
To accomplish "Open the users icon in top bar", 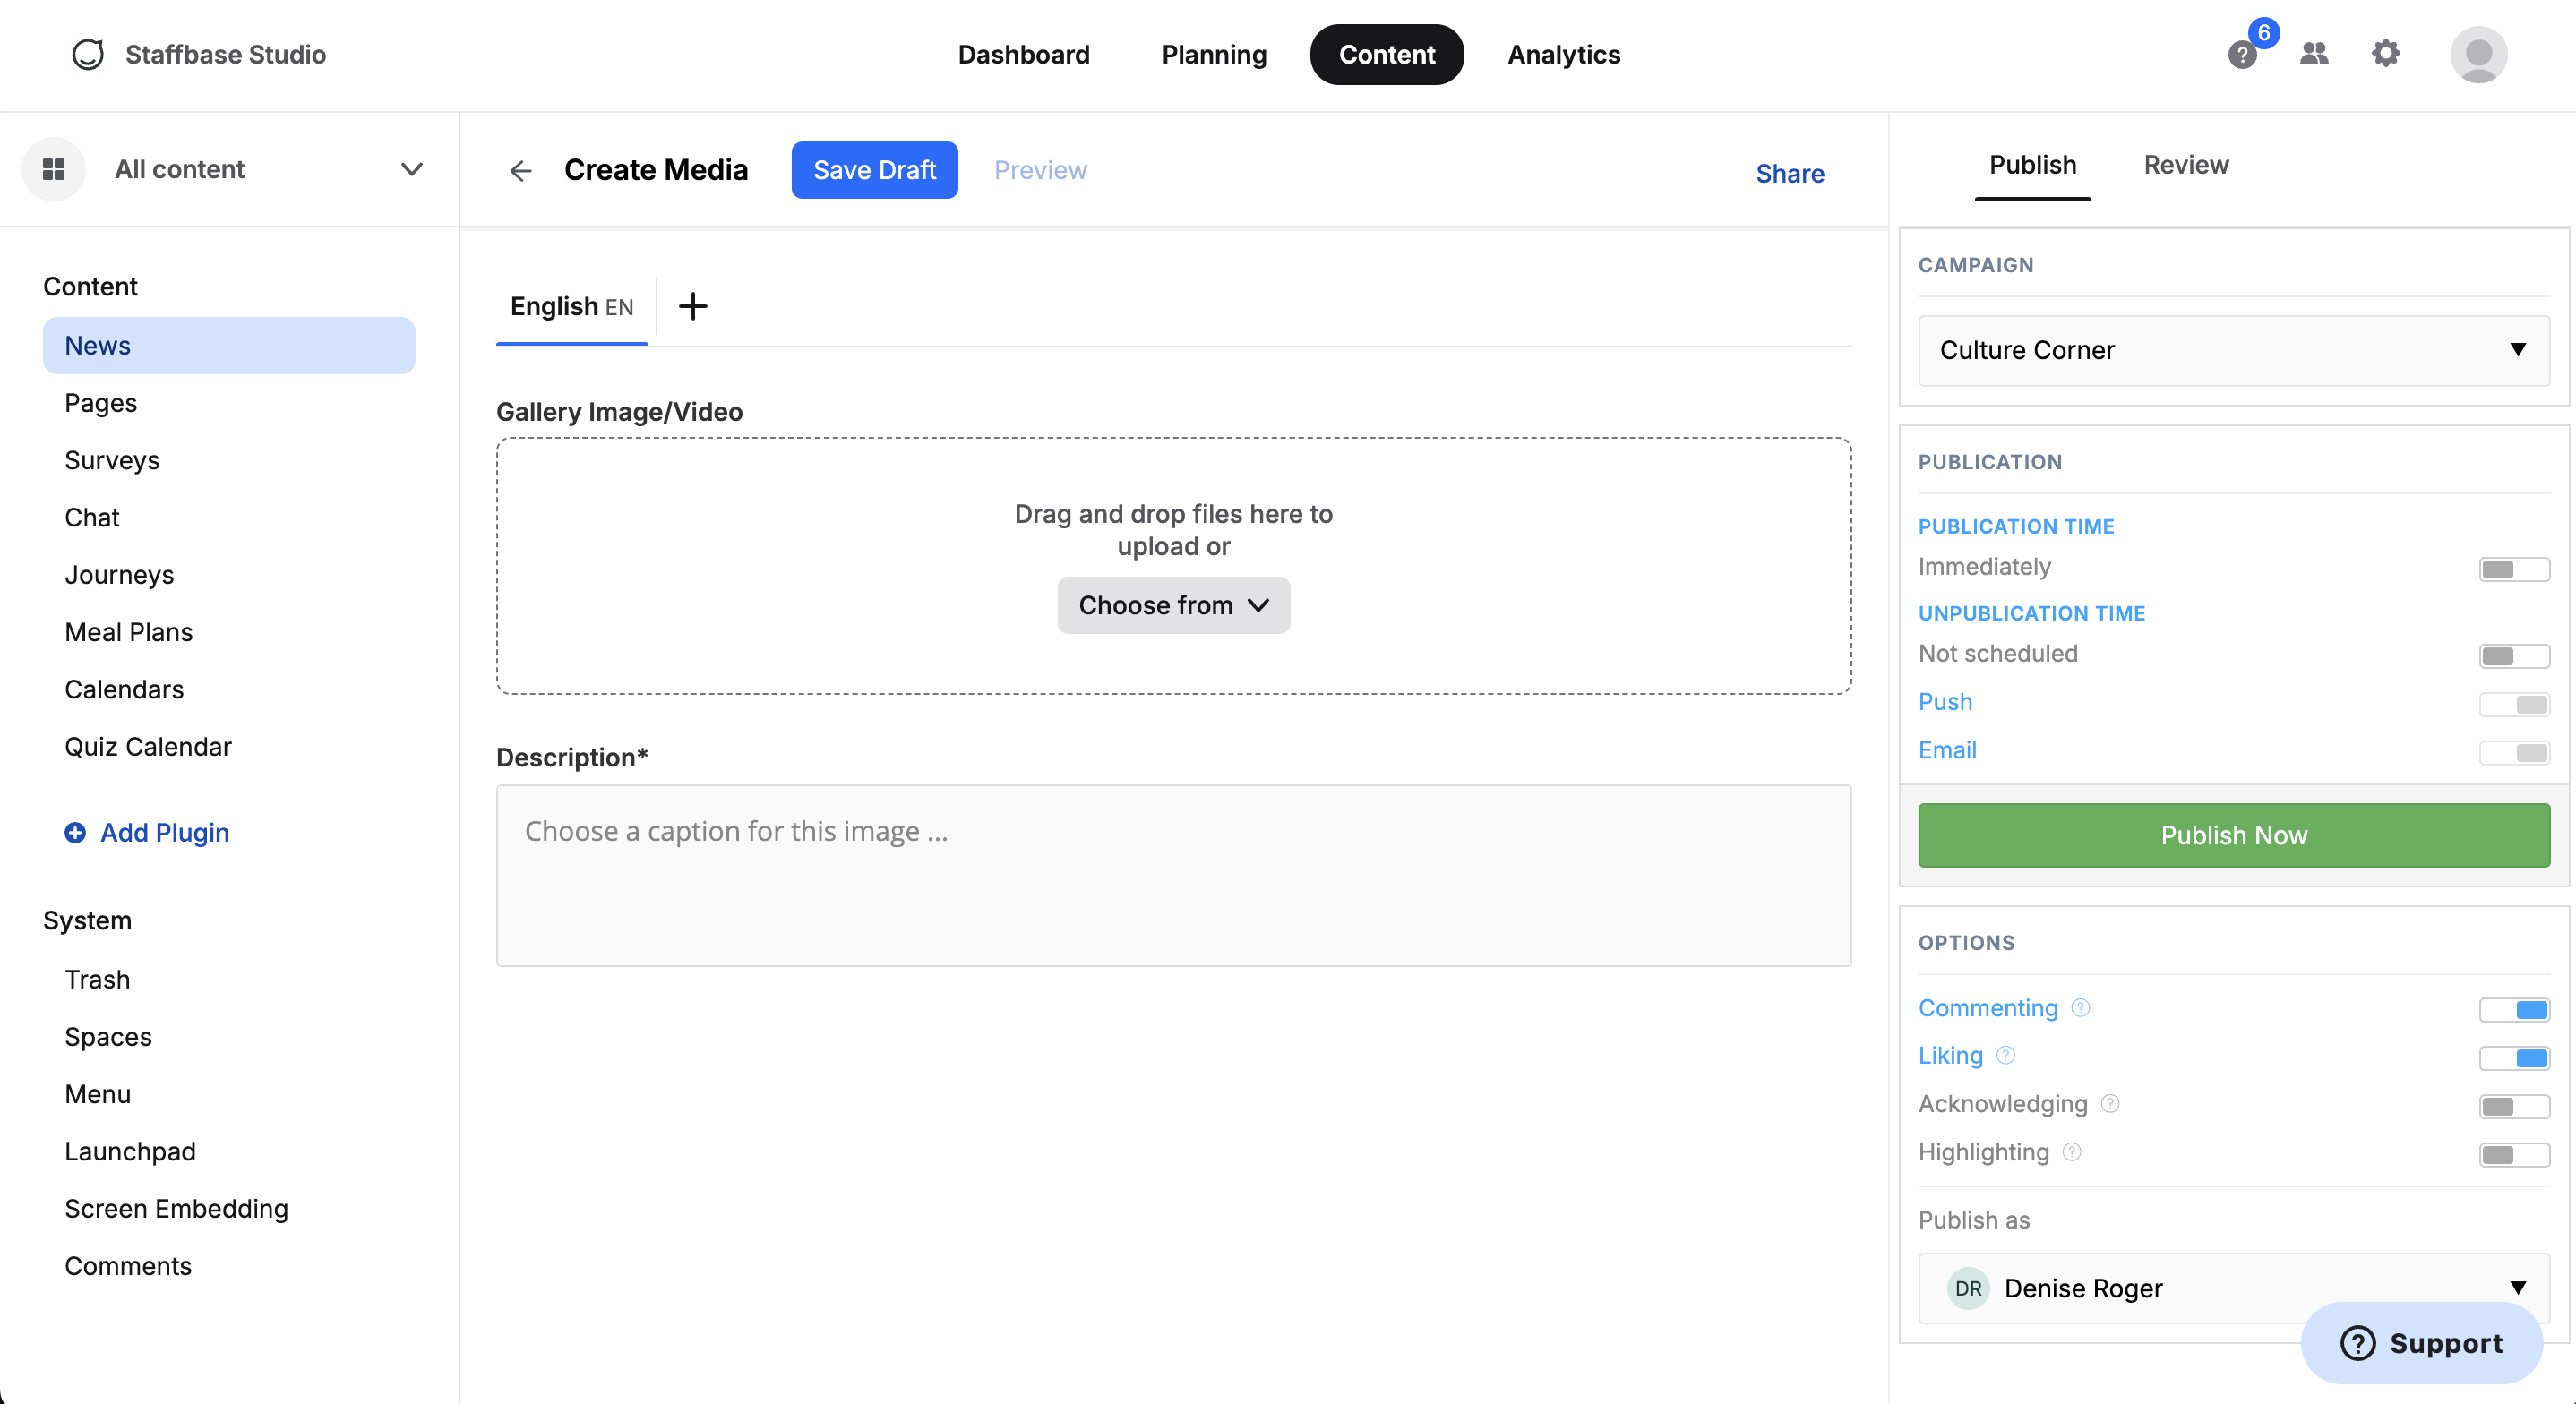I will click(2314, 53).
